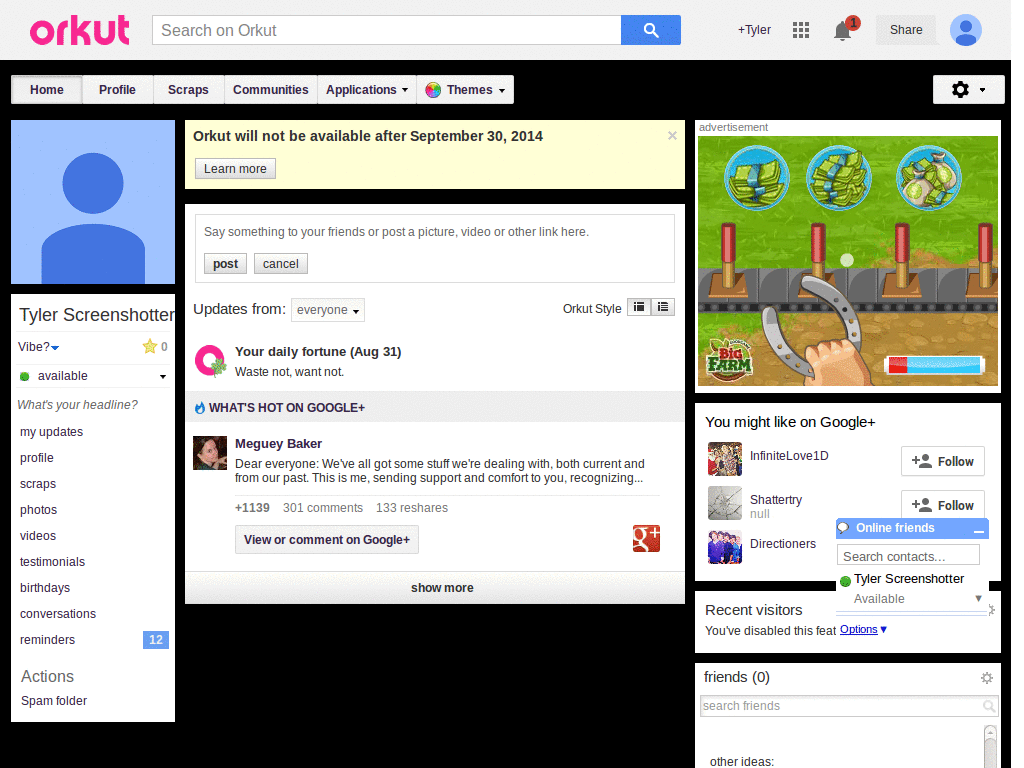Screen dimensions: 1024x768
Task: Open the friends panel gear icon
Action: tap(987, 678)
